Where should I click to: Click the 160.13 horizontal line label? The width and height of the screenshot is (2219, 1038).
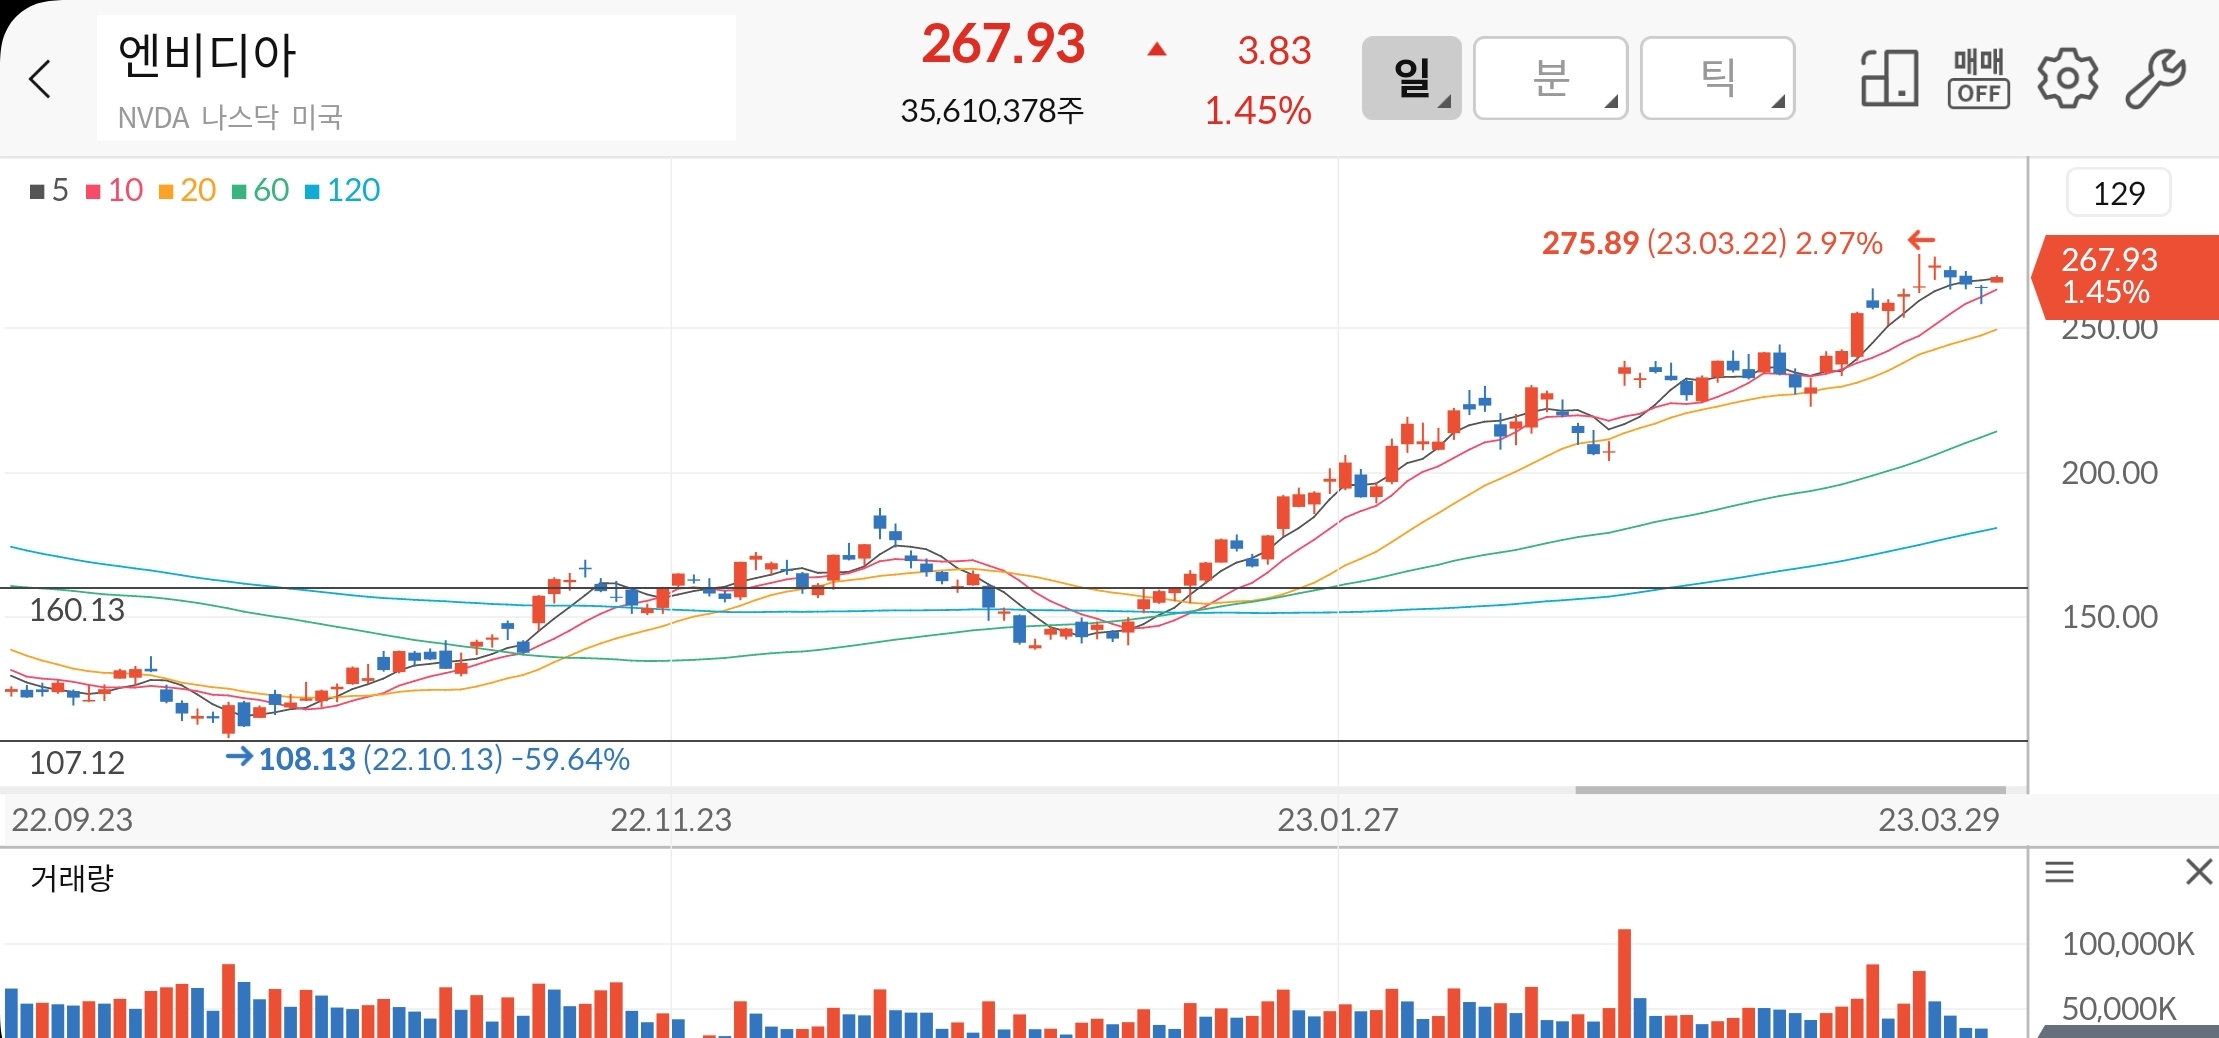(x=77, y=610)
